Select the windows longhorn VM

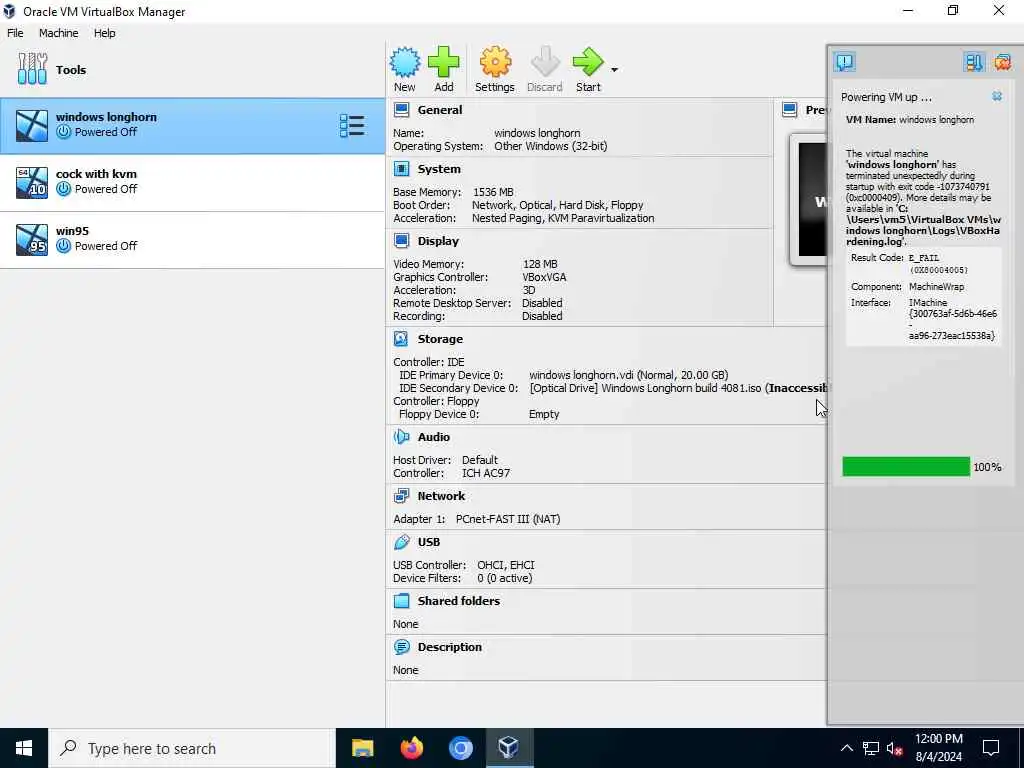[193, 126]
